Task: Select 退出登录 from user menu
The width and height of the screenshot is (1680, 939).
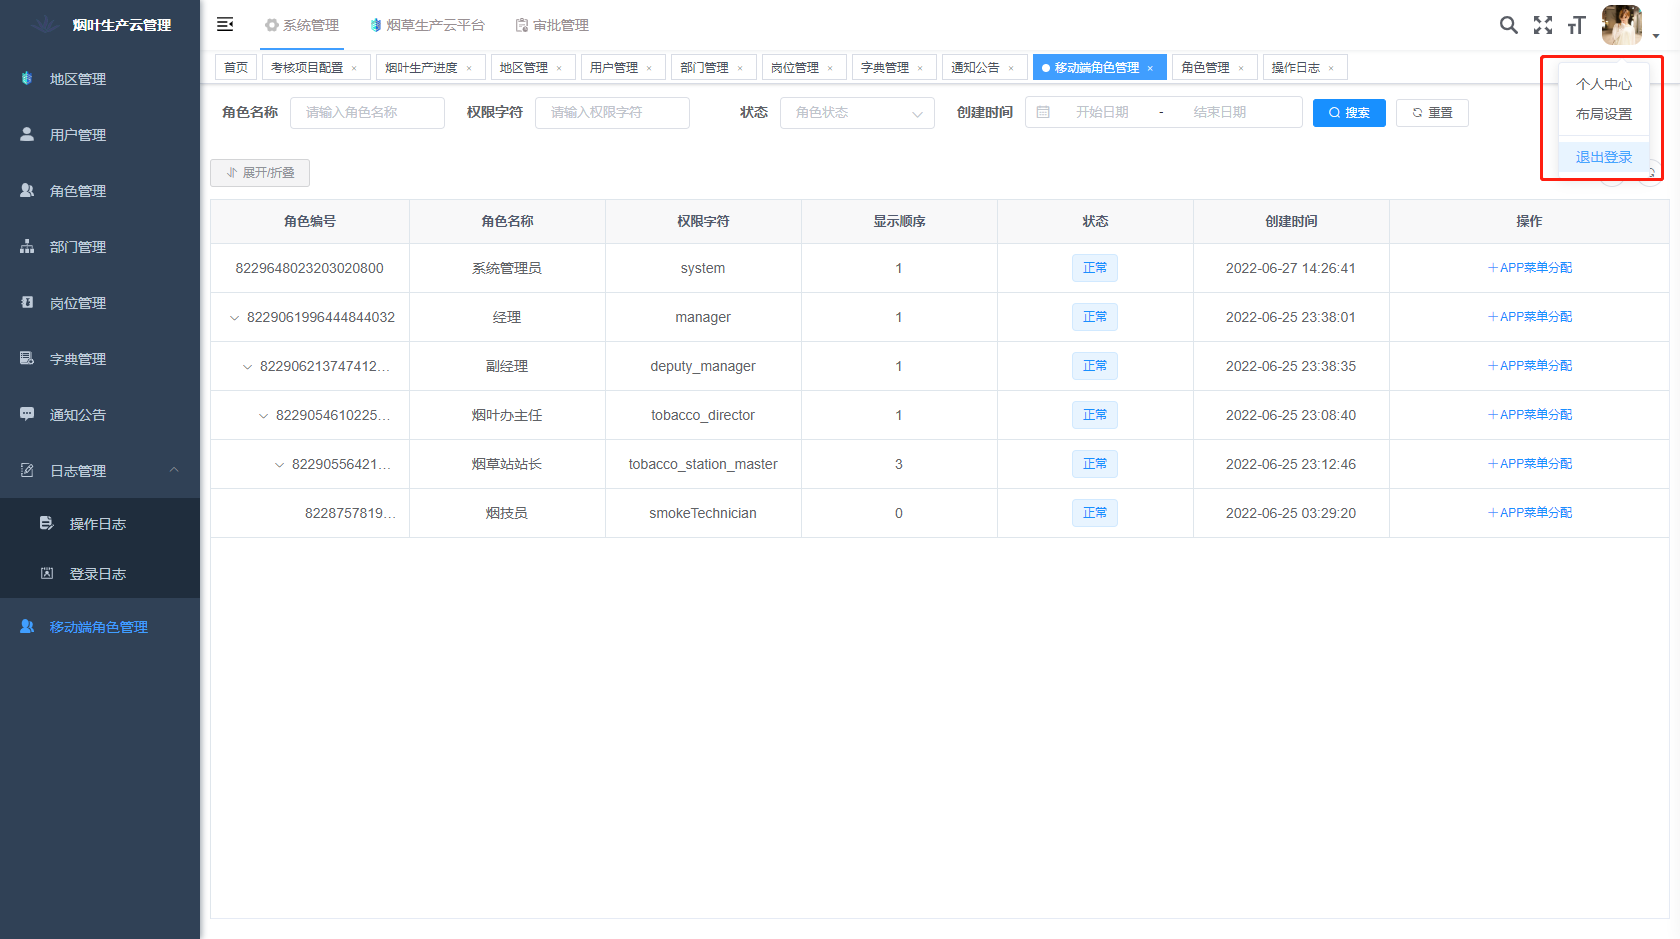Action: 1603,157
